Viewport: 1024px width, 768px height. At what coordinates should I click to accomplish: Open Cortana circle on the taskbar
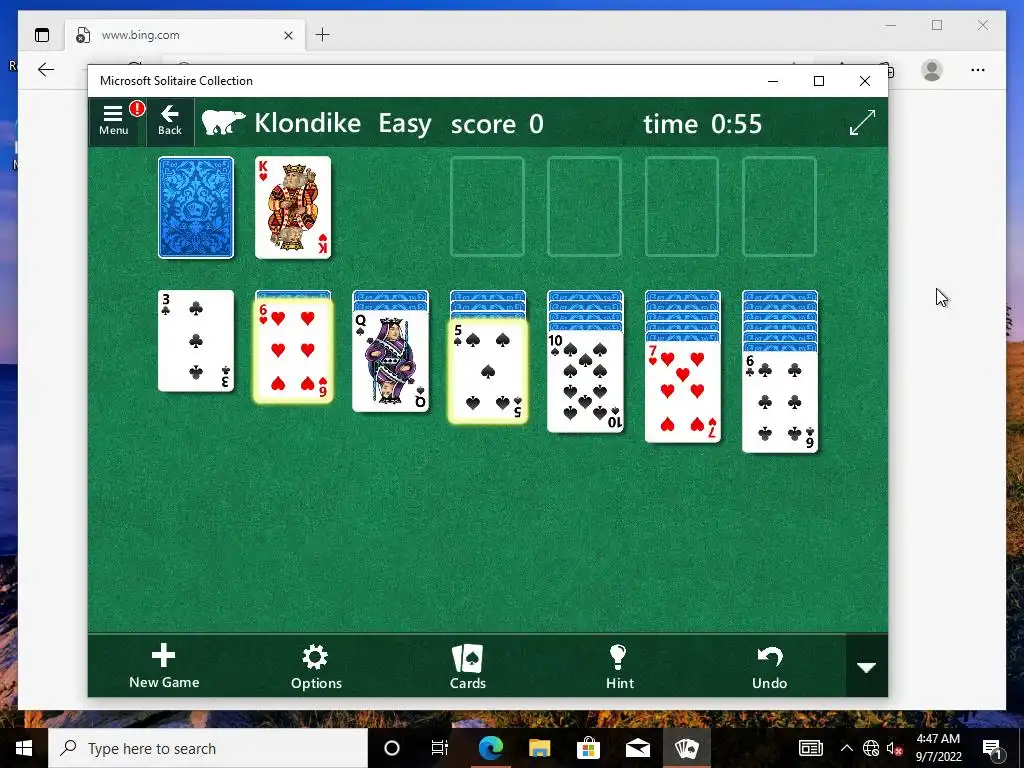click(392, 748)
